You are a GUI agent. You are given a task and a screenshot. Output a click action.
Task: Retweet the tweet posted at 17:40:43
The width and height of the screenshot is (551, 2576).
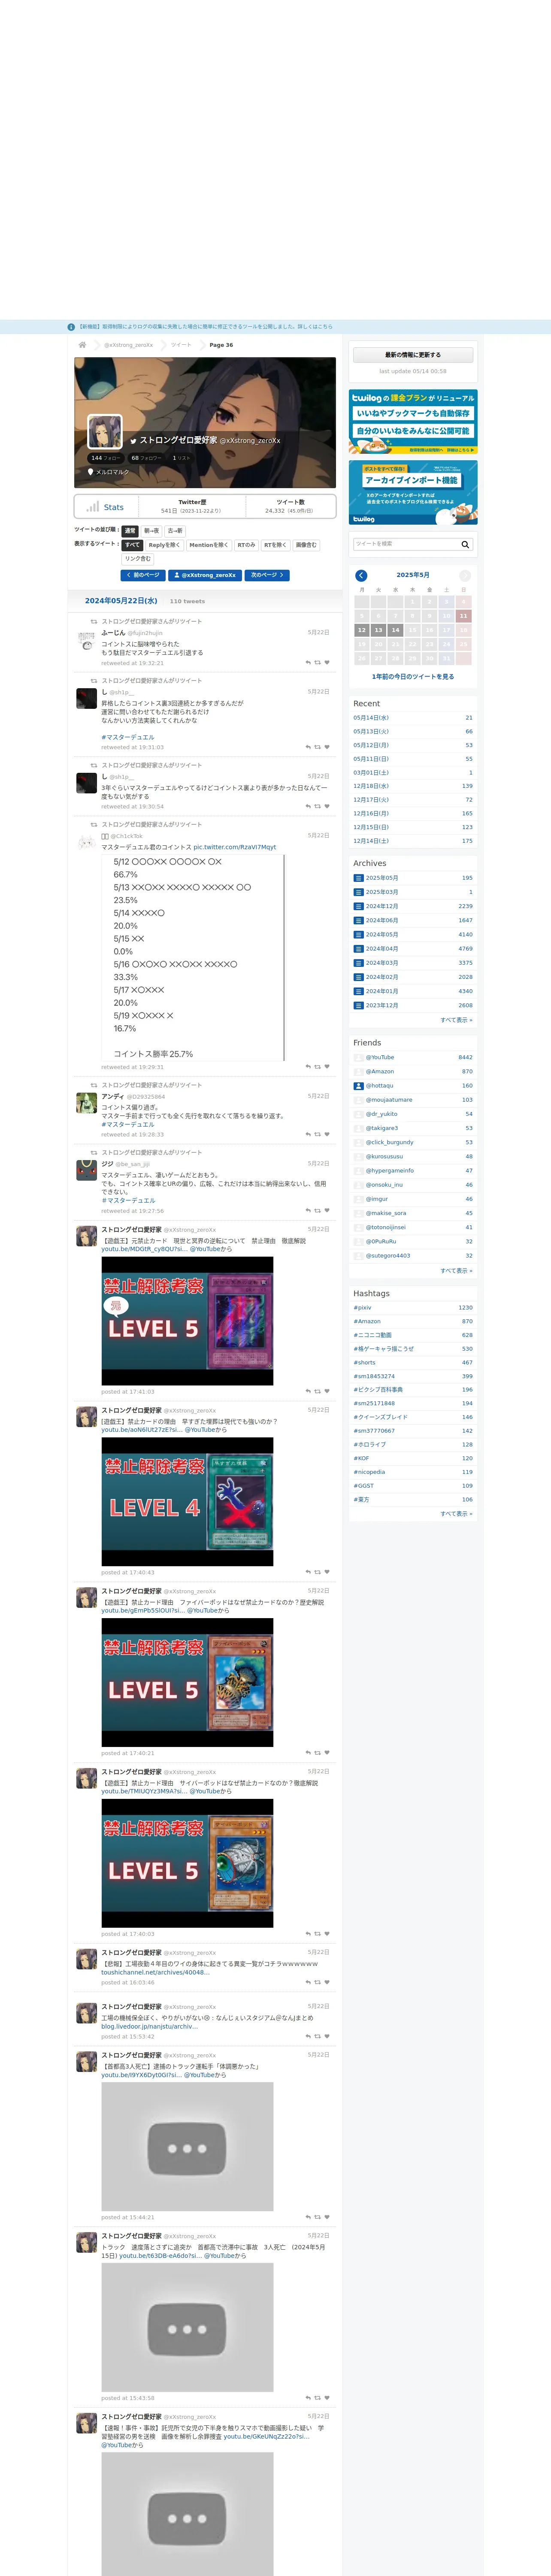317,1572
